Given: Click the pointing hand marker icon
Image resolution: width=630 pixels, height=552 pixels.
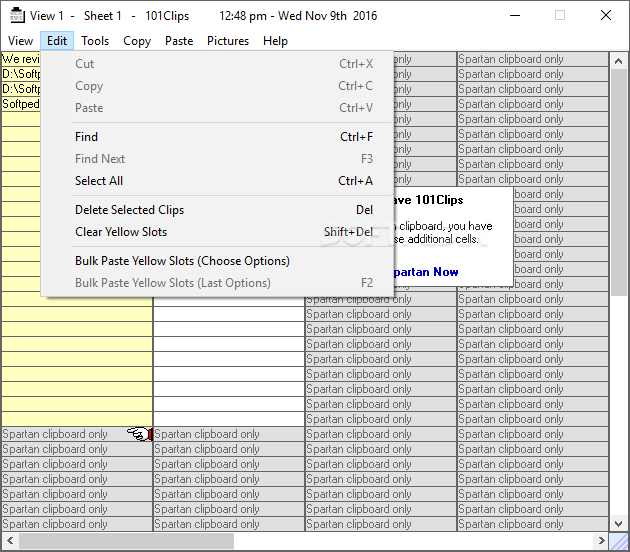Looking at the screenshot, I should pyautogui.click(x=140, y=433).
